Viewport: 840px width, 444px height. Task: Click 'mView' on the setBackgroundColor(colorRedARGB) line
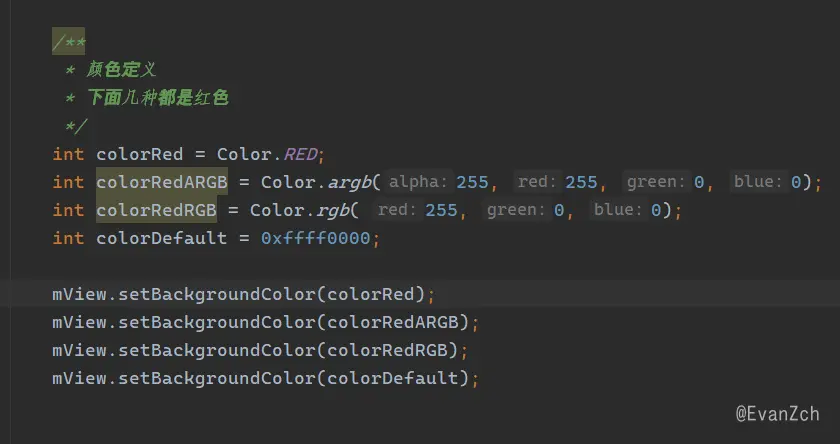pos(79,322)
